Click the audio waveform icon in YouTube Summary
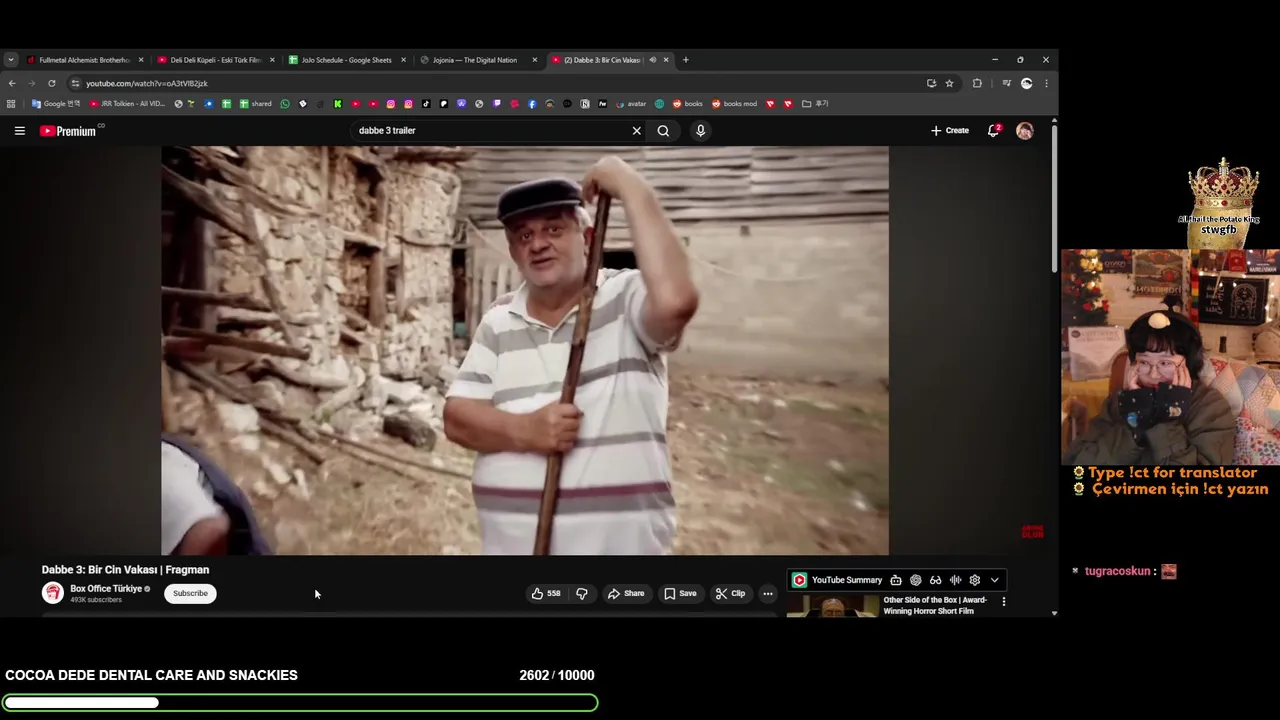 pyautogui.click(x=955, y=580)
